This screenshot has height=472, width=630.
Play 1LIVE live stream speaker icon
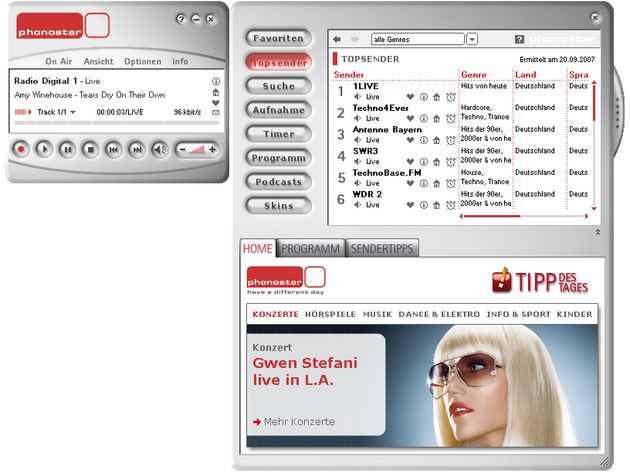(357, 96)
